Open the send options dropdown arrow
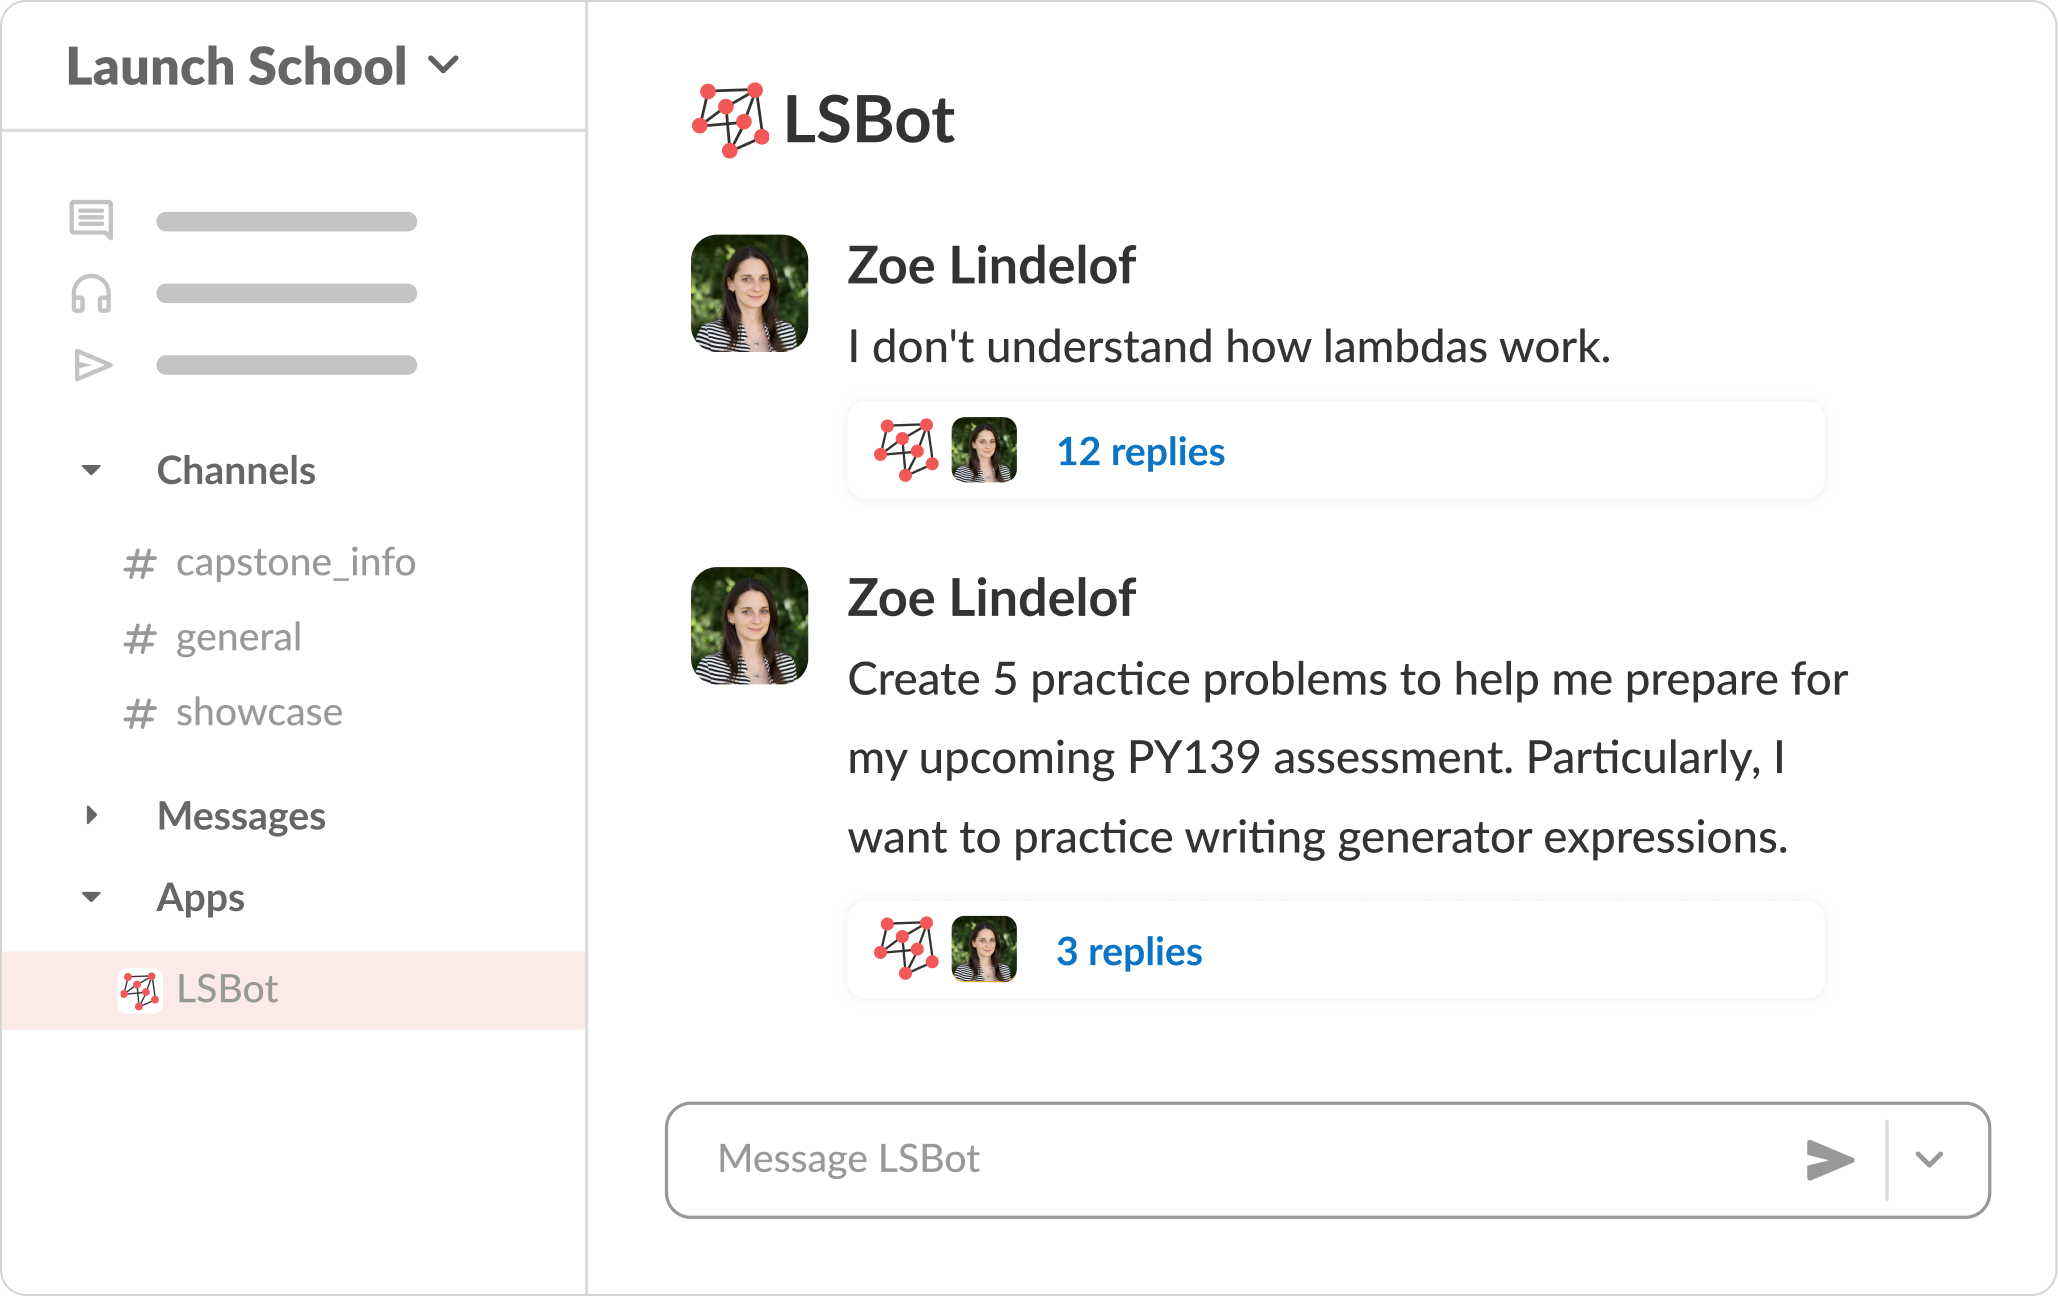This screenshot has height=1296, width=2058. tap(1929, 1160)
